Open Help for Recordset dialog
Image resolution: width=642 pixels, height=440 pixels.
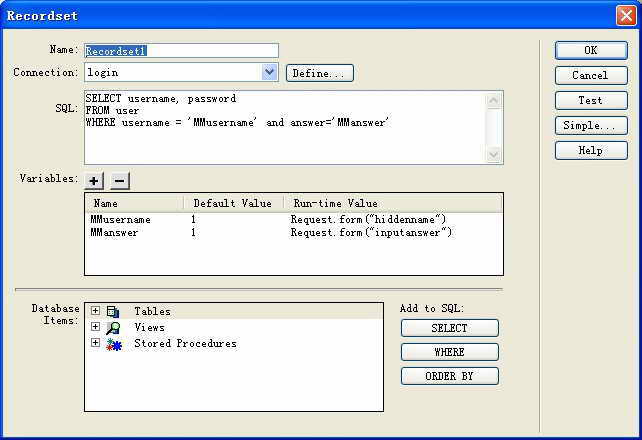click(590, 150)
